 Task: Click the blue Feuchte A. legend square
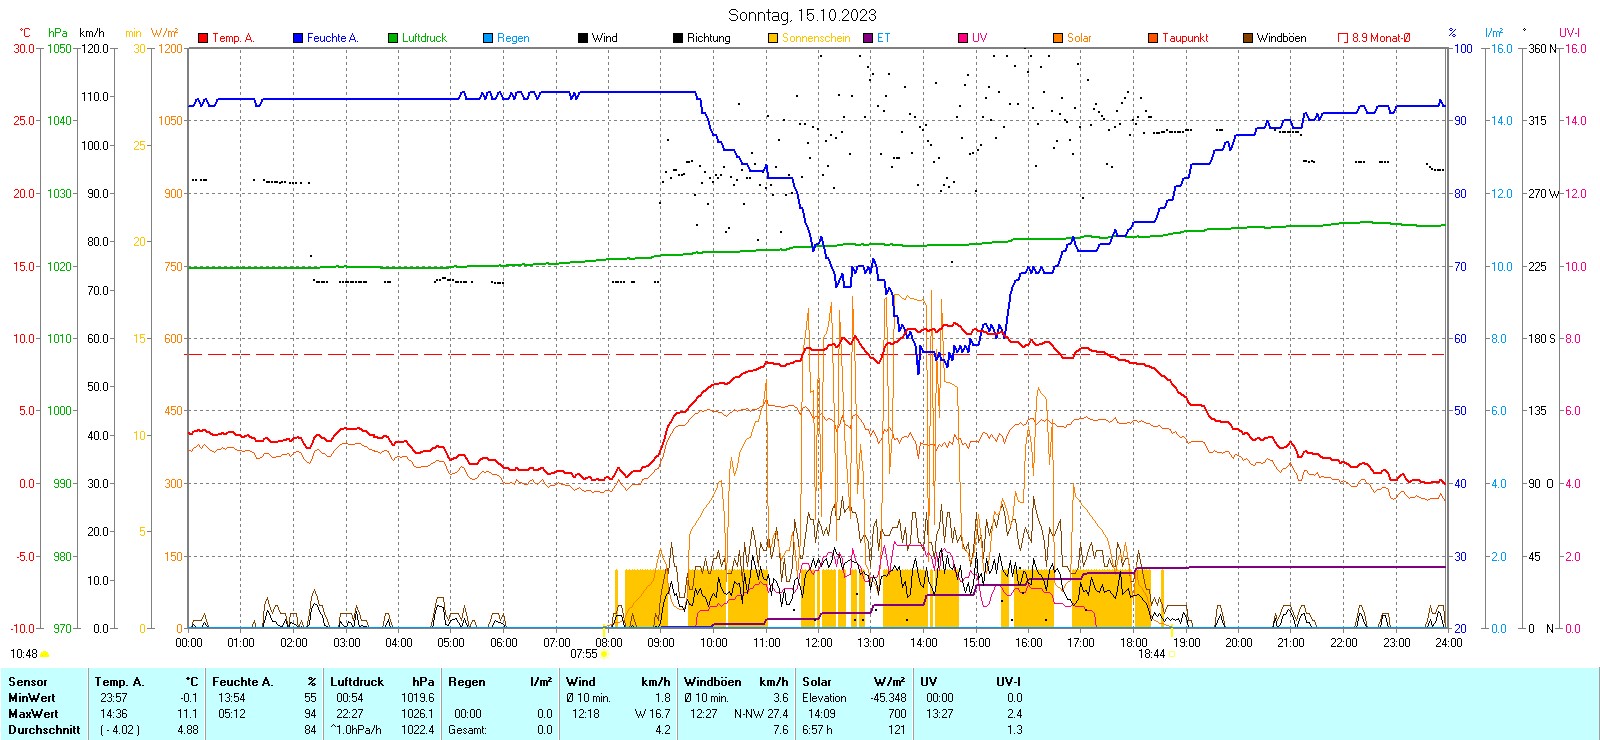pos(298,38)
